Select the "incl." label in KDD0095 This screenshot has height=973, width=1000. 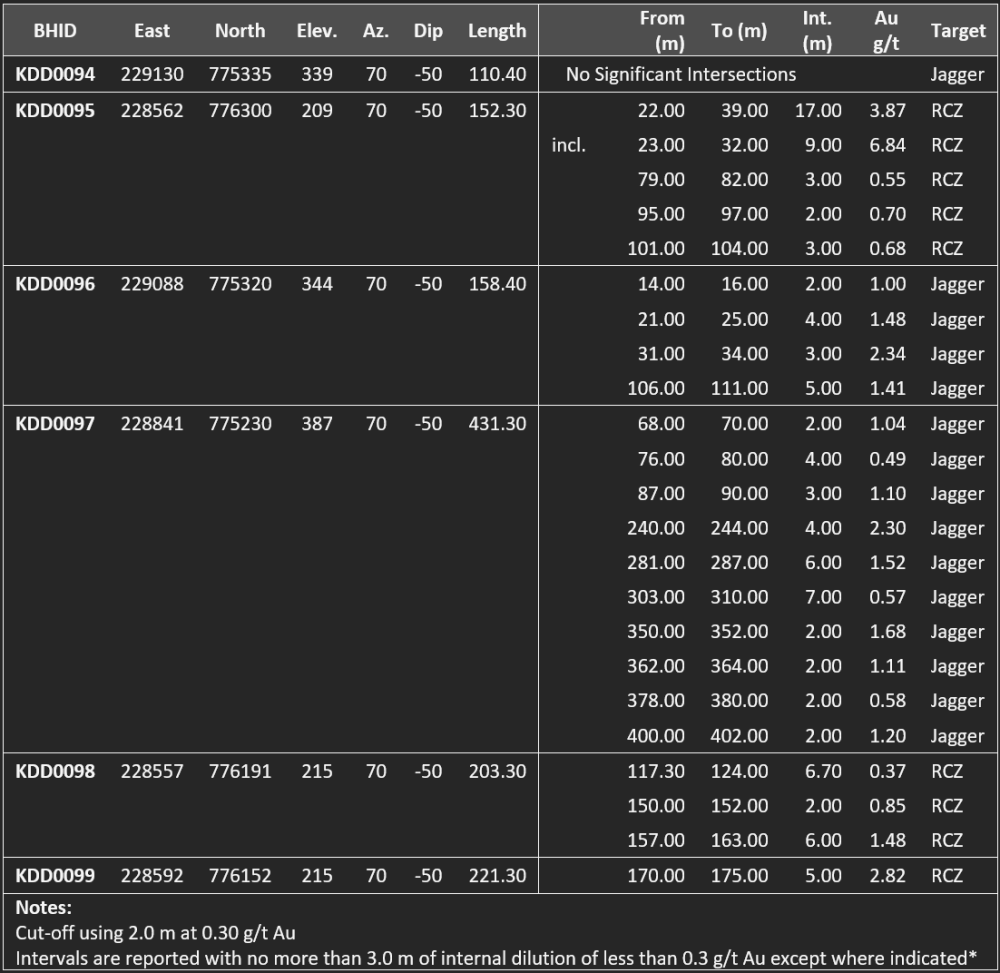(568, 146)
